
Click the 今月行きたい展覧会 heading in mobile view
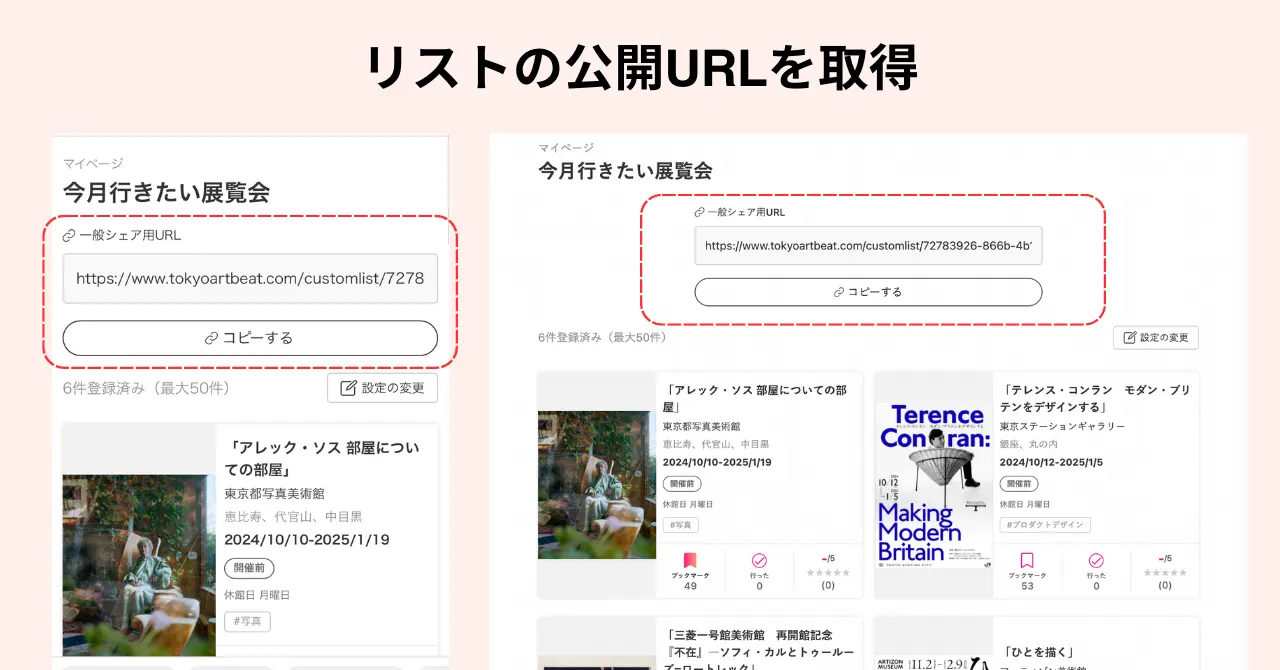(166, 192)
